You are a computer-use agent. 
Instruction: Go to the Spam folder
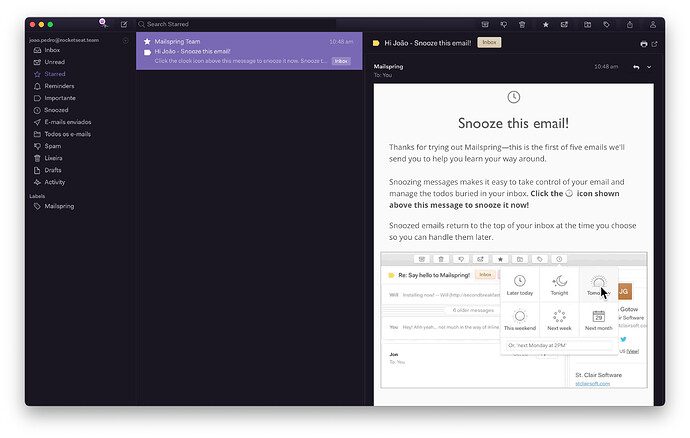pos(52,146)
